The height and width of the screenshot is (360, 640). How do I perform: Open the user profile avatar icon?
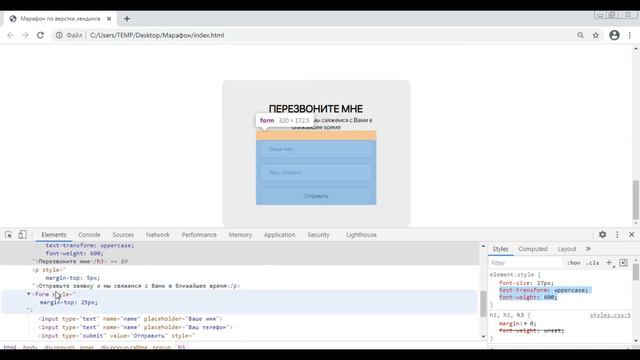pos(614,36)
